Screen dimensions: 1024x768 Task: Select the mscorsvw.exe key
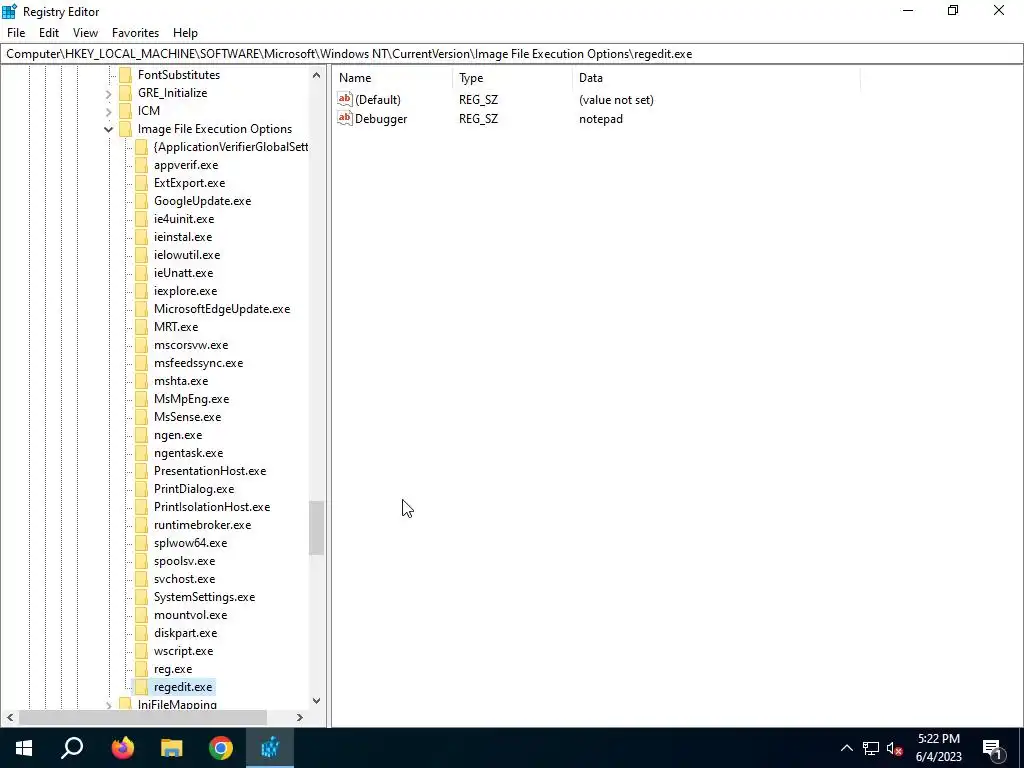(x=191, y=345)
